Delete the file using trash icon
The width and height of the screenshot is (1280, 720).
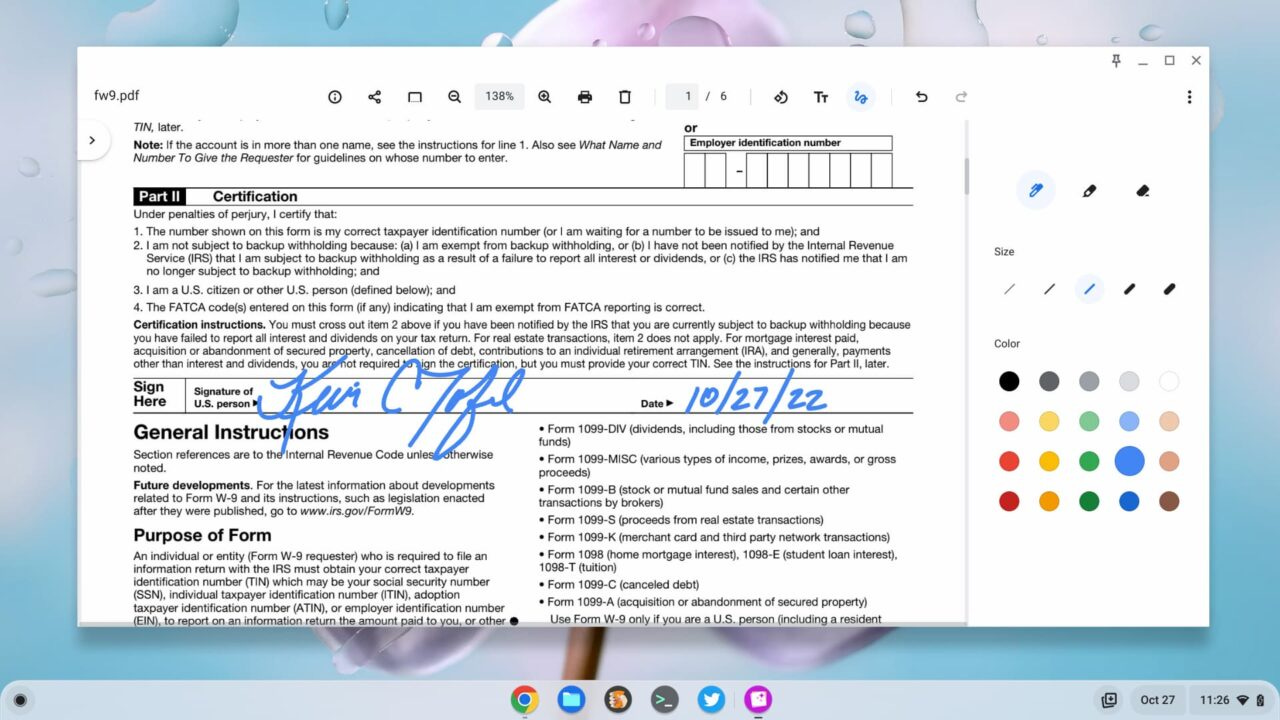(625, 97)
